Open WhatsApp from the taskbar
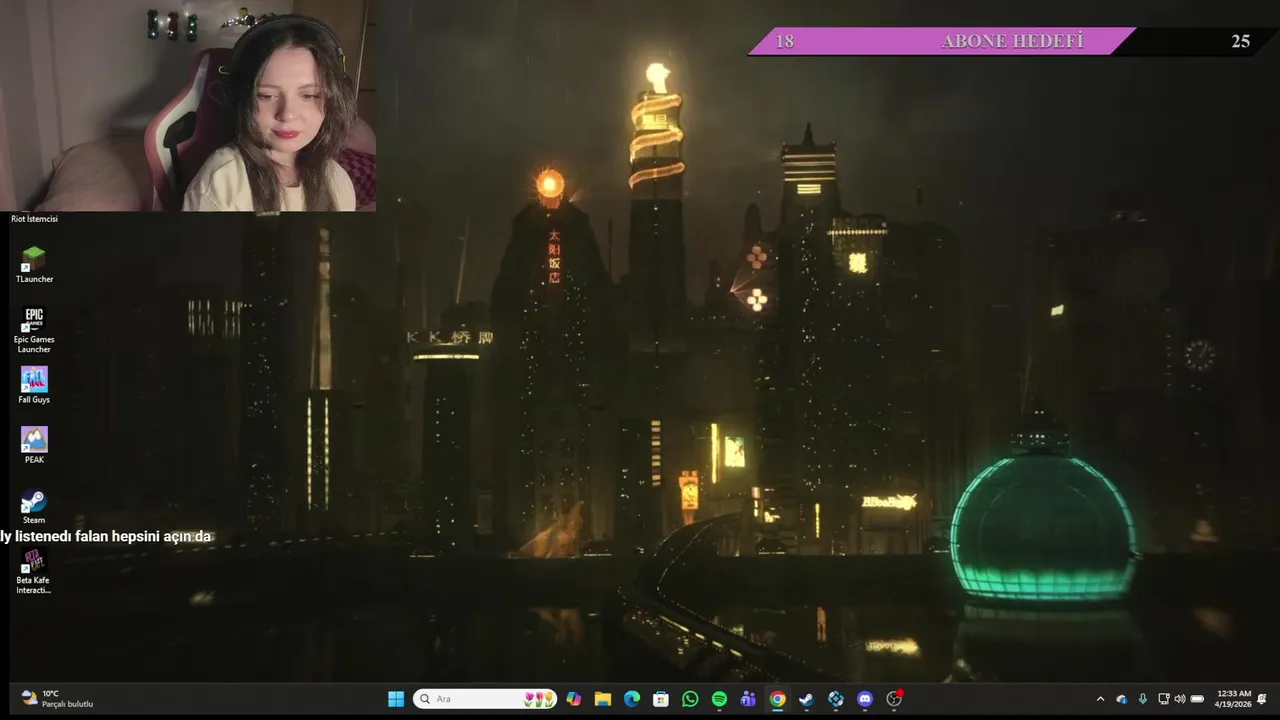The width and height of the screenshot is (1280, 720). (x=690, y=699)
